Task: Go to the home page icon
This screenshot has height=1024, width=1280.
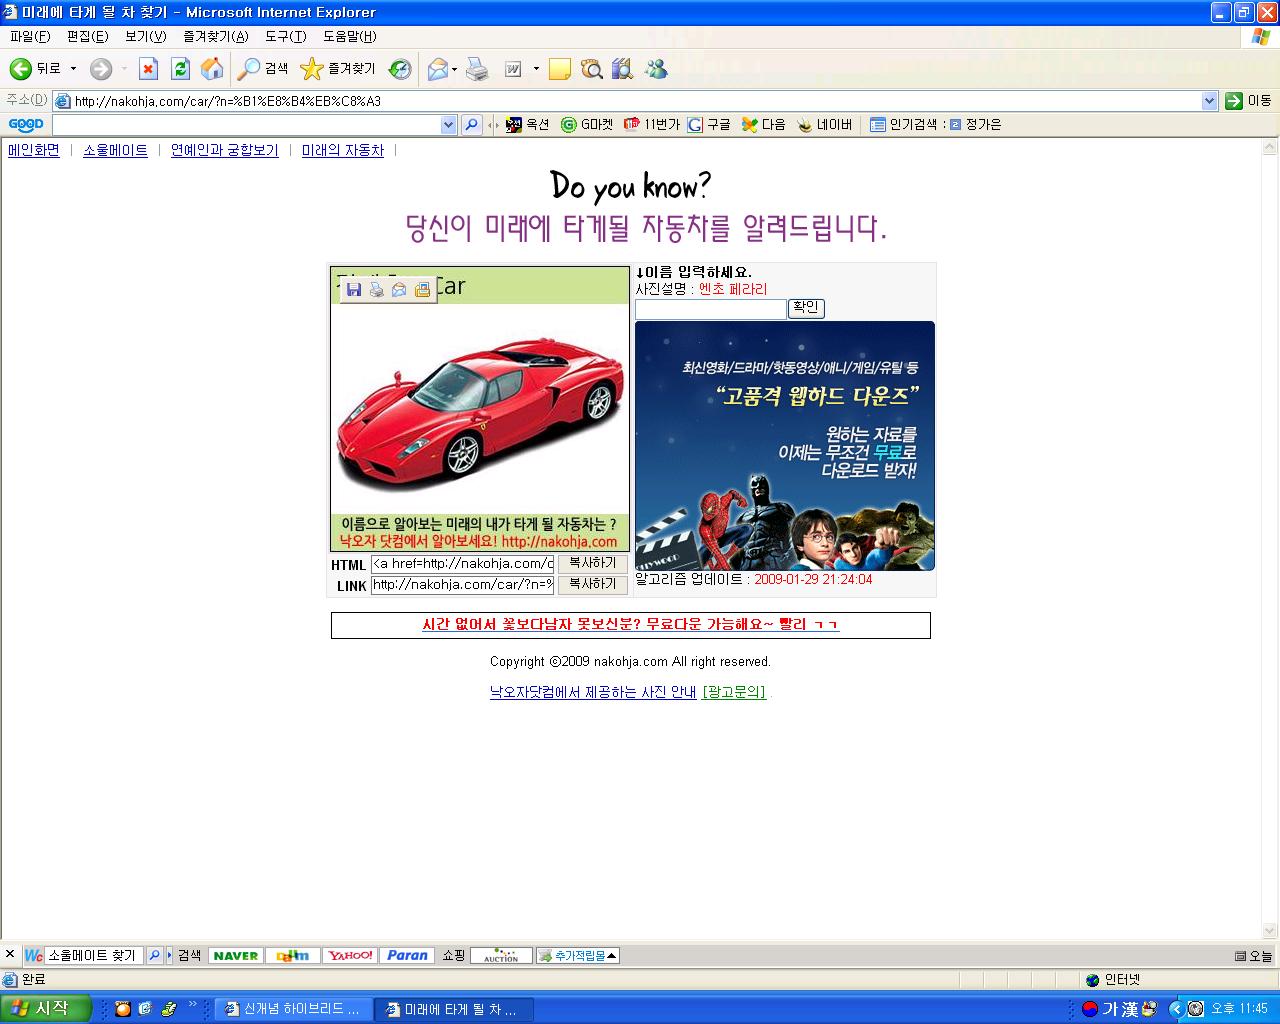Action: click(x=212, y=69)
